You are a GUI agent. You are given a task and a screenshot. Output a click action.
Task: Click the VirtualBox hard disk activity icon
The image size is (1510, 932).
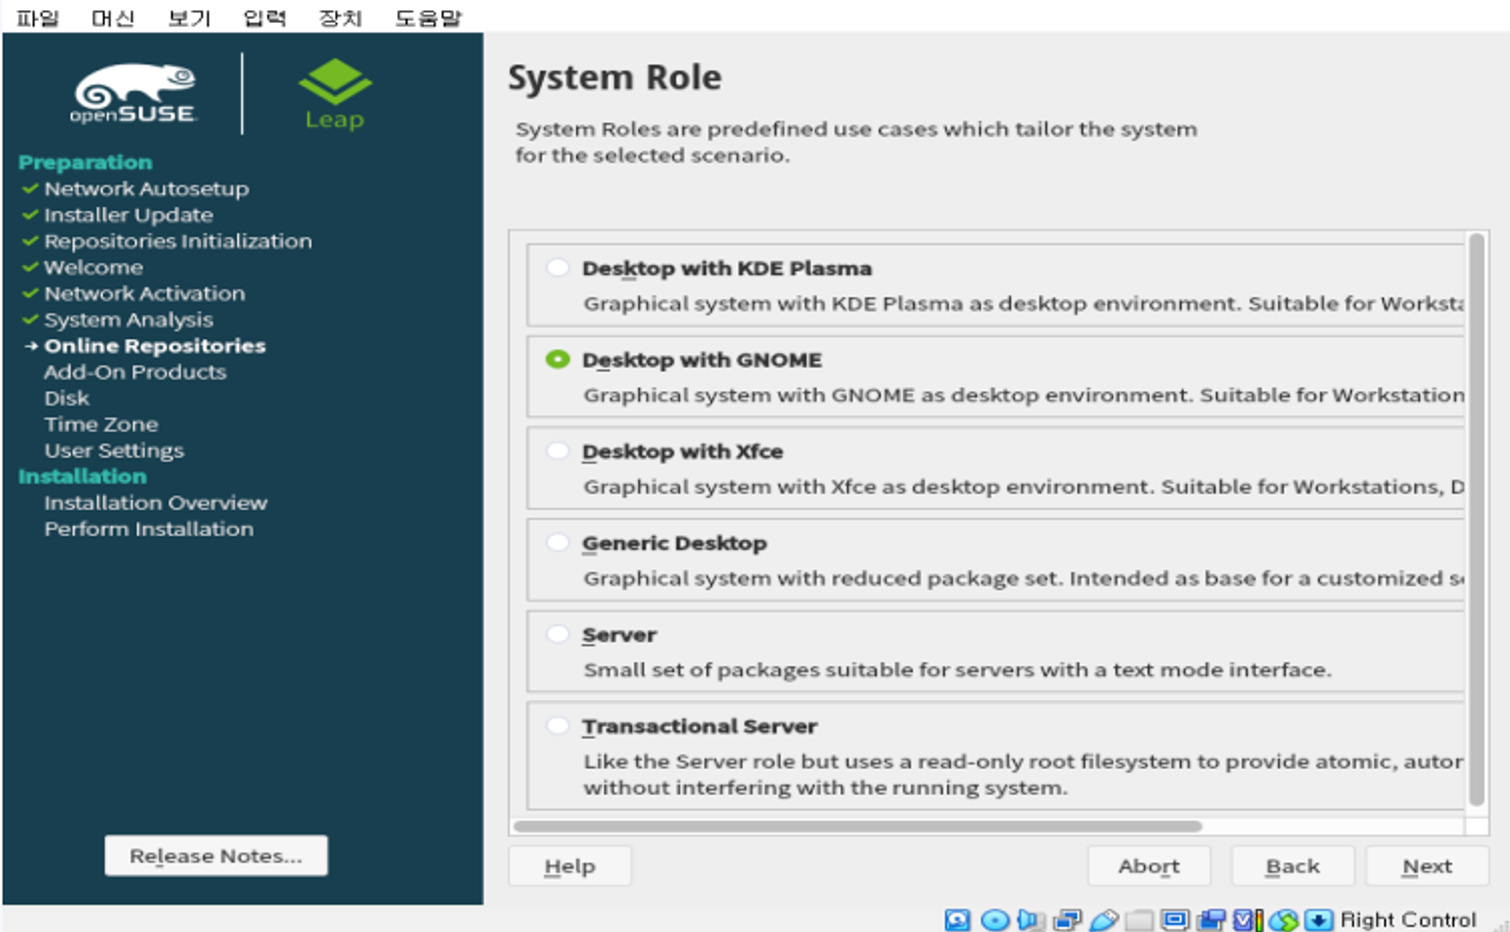pos(957,920)
